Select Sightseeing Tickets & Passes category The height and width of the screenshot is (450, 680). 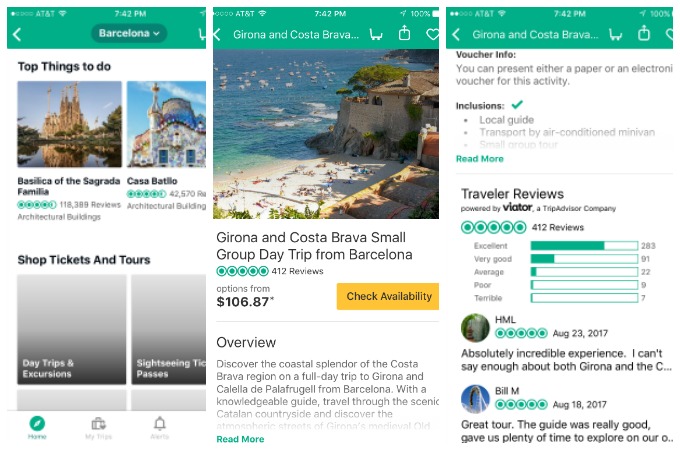(169, 329)
